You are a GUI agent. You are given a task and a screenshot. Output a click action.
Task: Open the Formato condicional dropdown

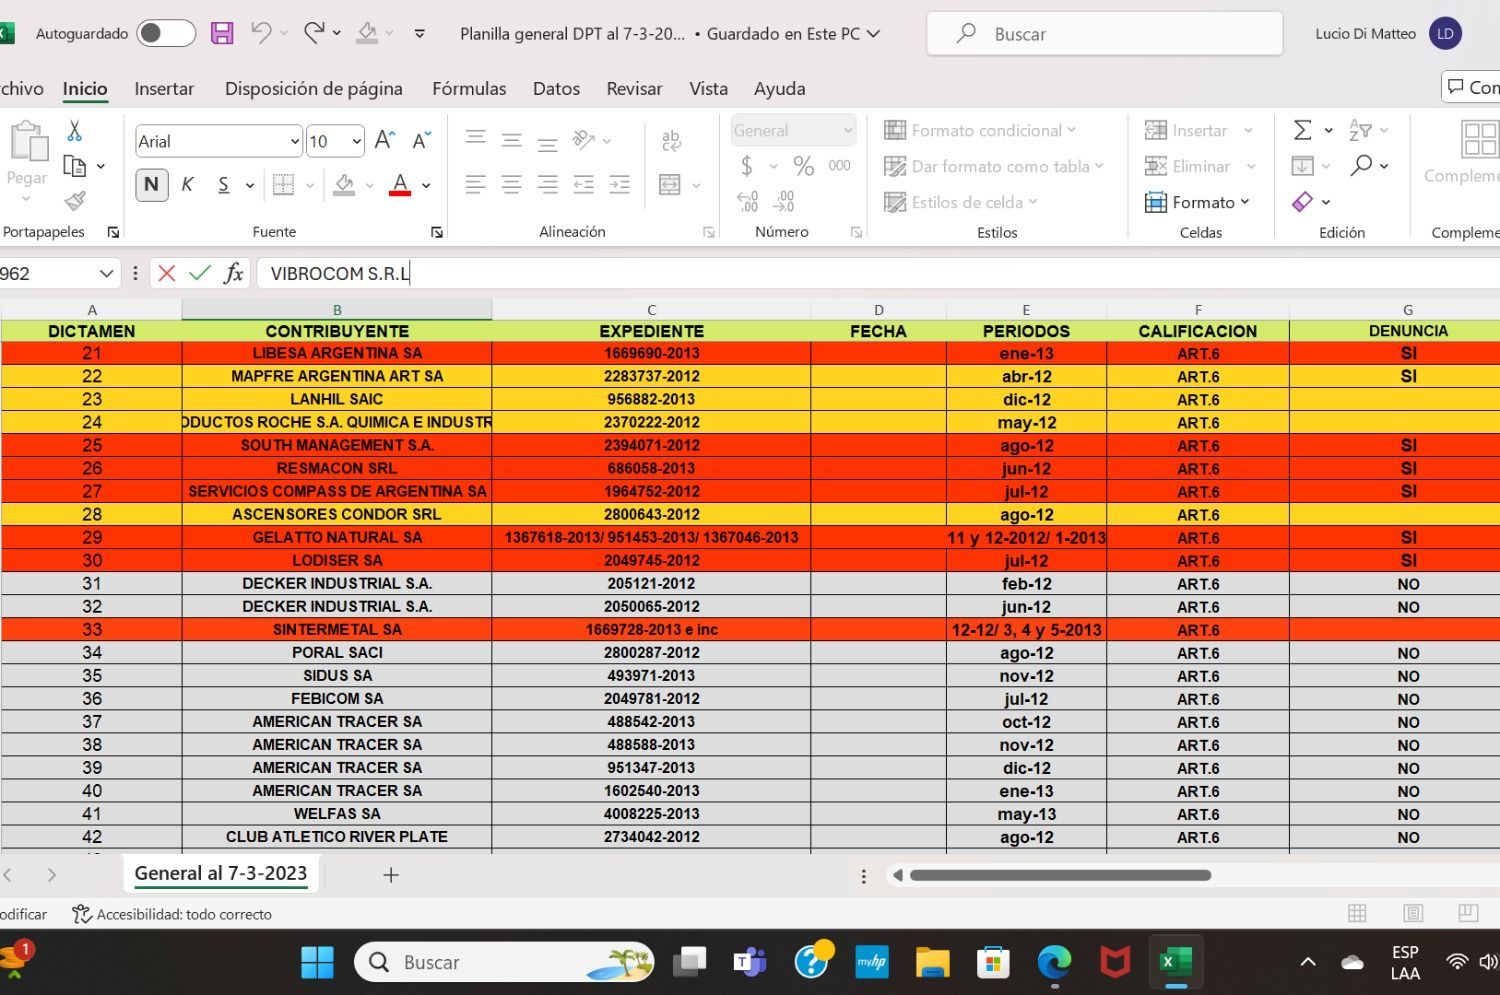981,130
